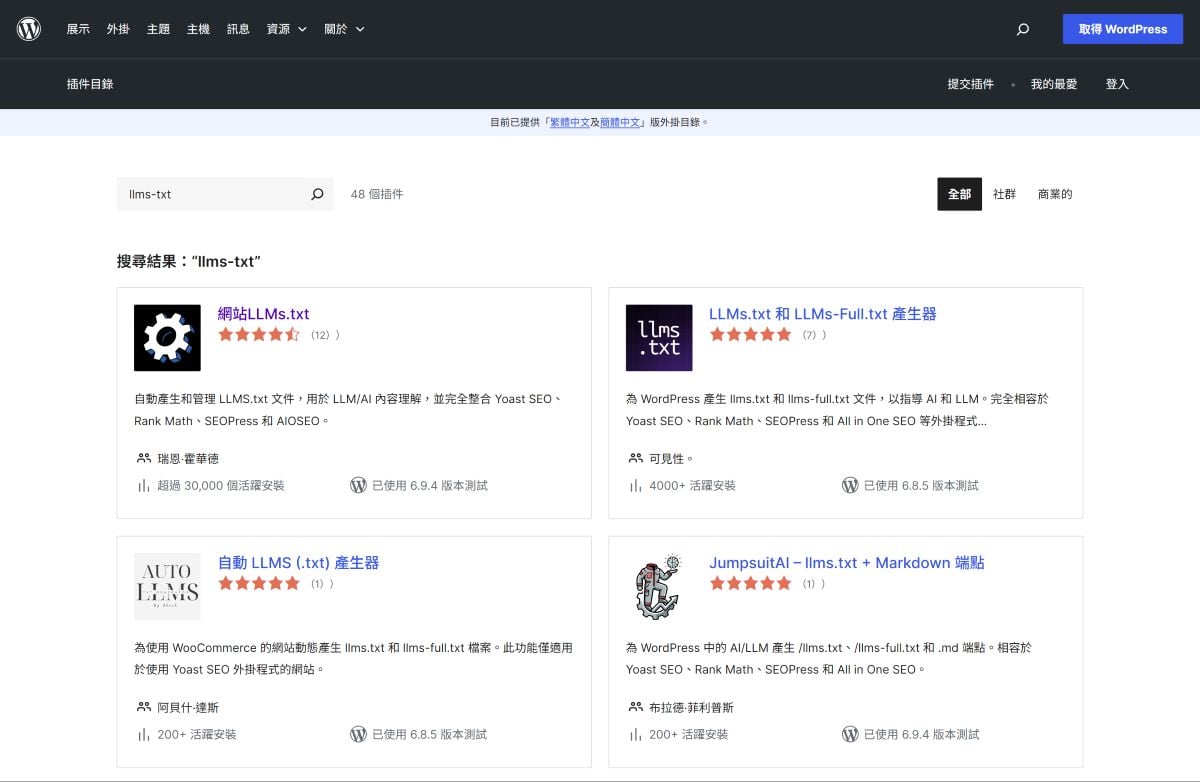Submit search with magnifier in search box
1200x782 pixels.
click(x=317, y=194)
